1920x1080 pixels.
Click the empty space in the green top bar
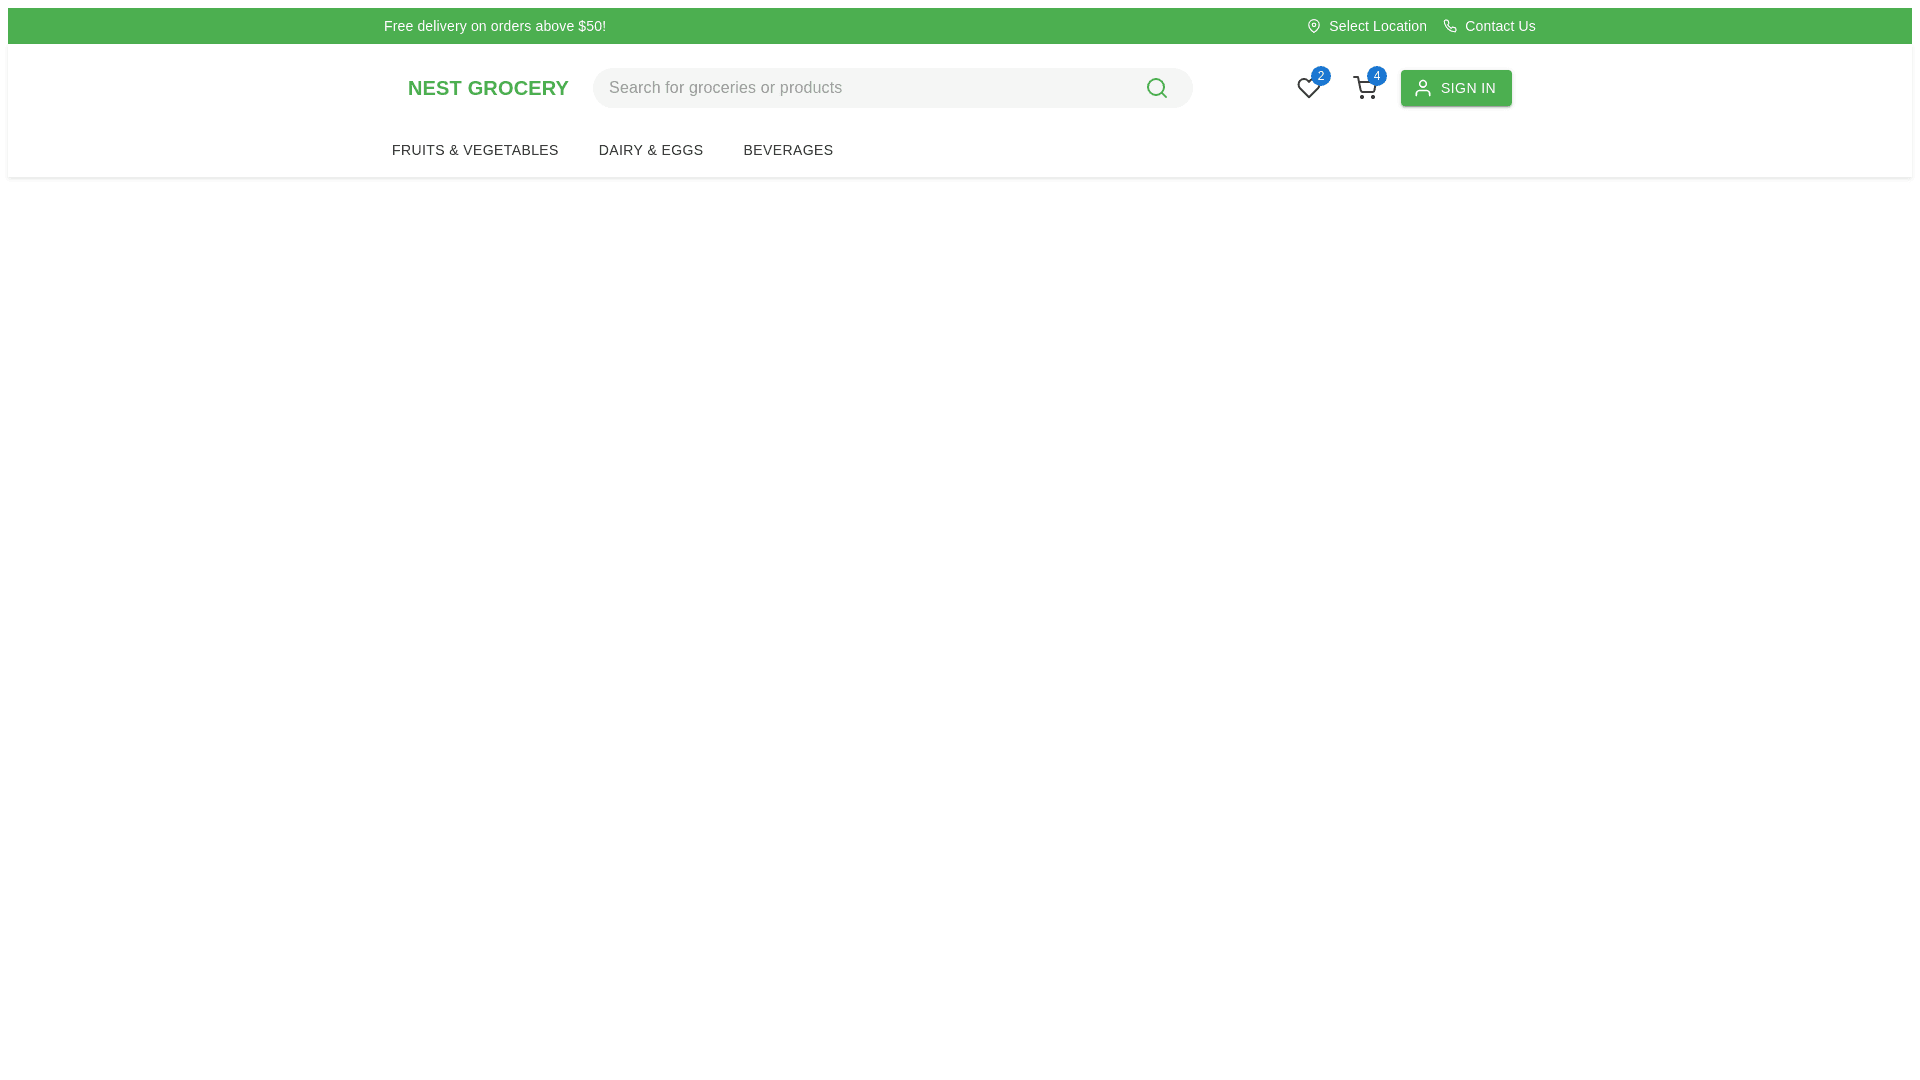(950, 26)
